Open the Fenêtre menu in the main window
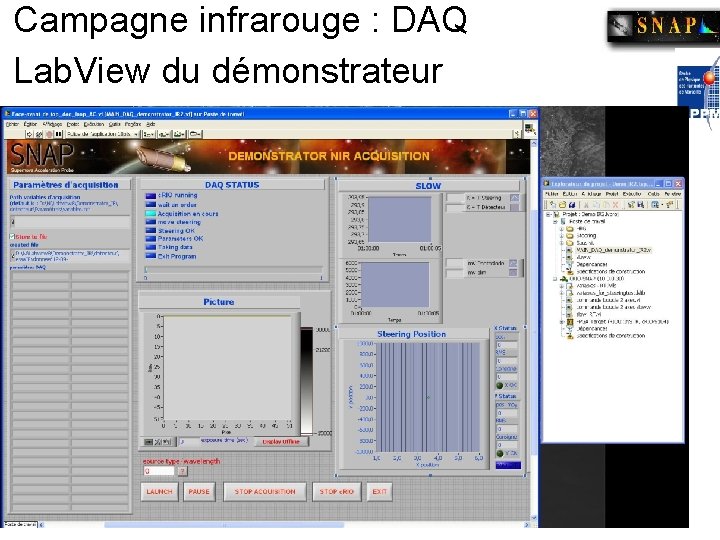Screen dimensions: 720x540 coord(133,124)
